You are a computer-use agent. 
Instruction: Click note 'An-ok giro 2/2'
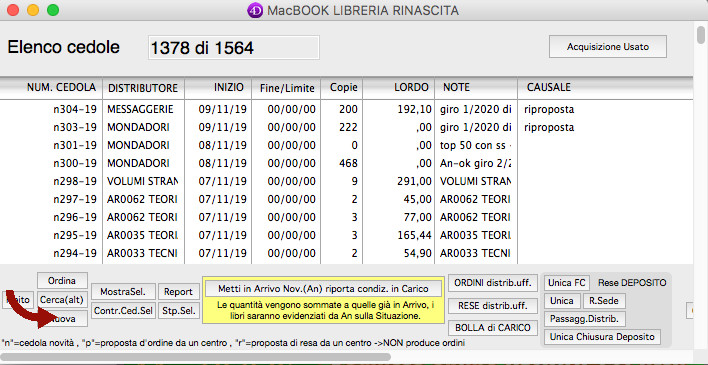[475, 163]
